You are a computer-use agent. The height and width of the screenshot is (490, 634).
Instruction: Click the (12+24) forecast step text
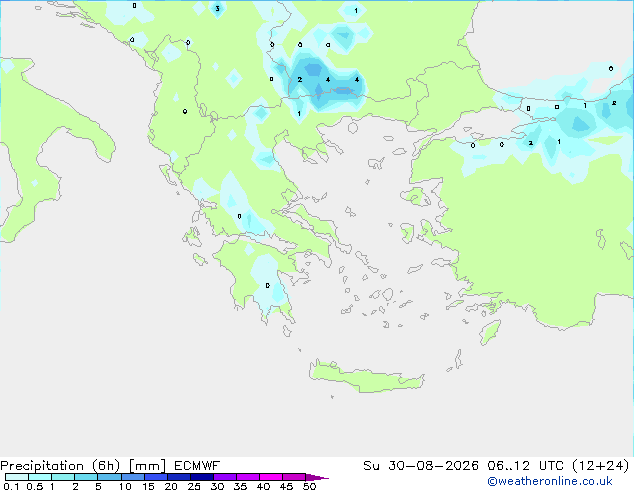[601, 466]
